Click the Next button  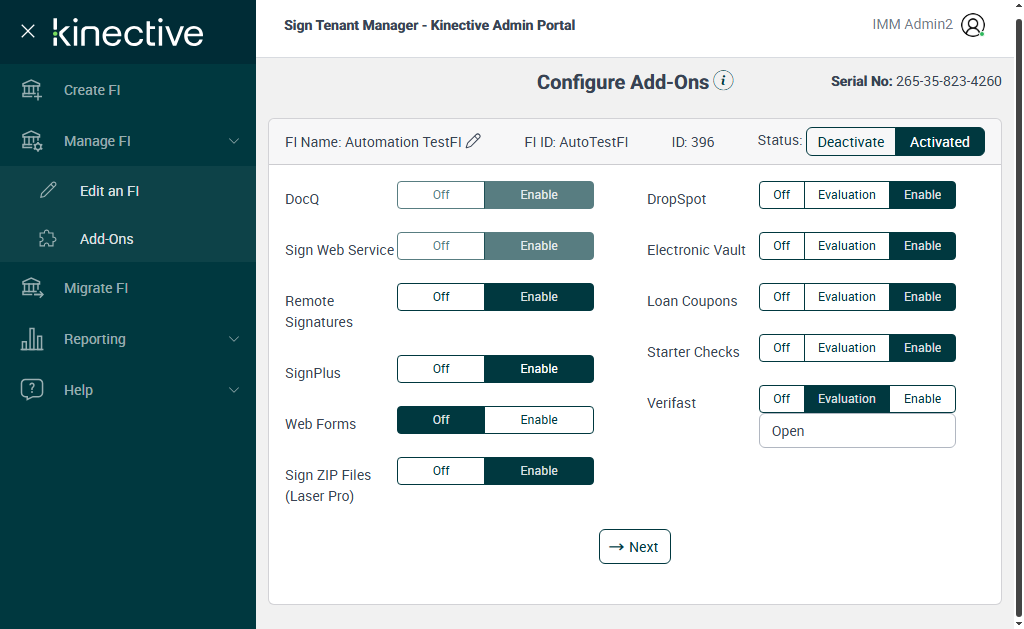coord(635,547)
